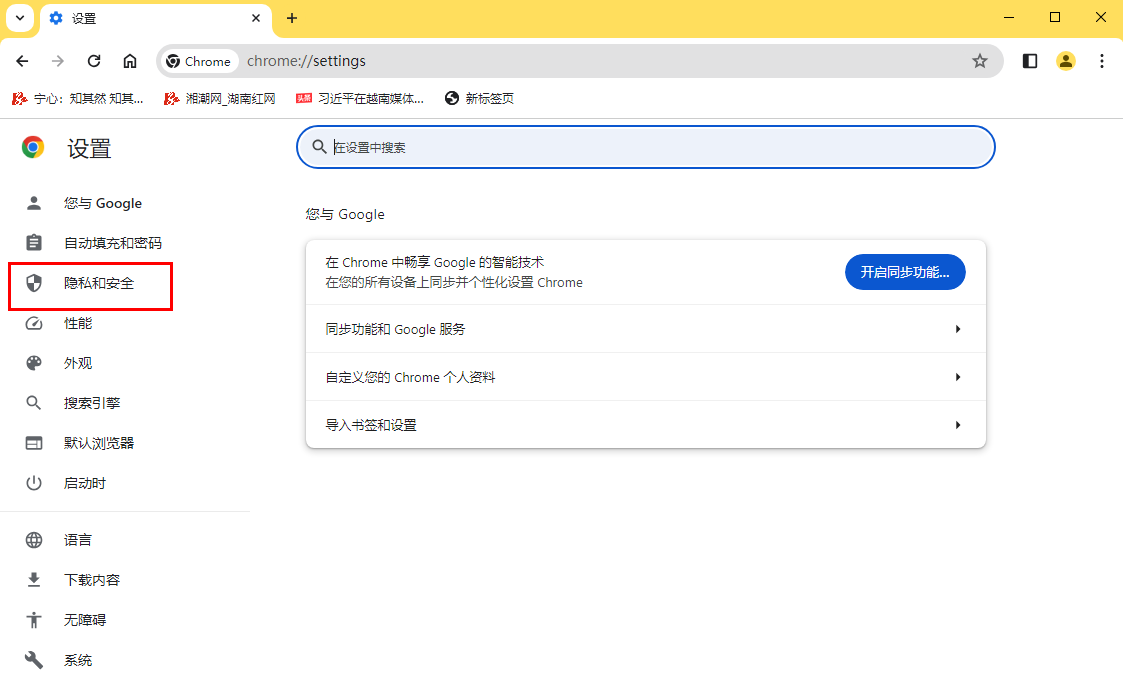Open 外观 settings section
1123x692 pixels.
(x=77, y=363)
